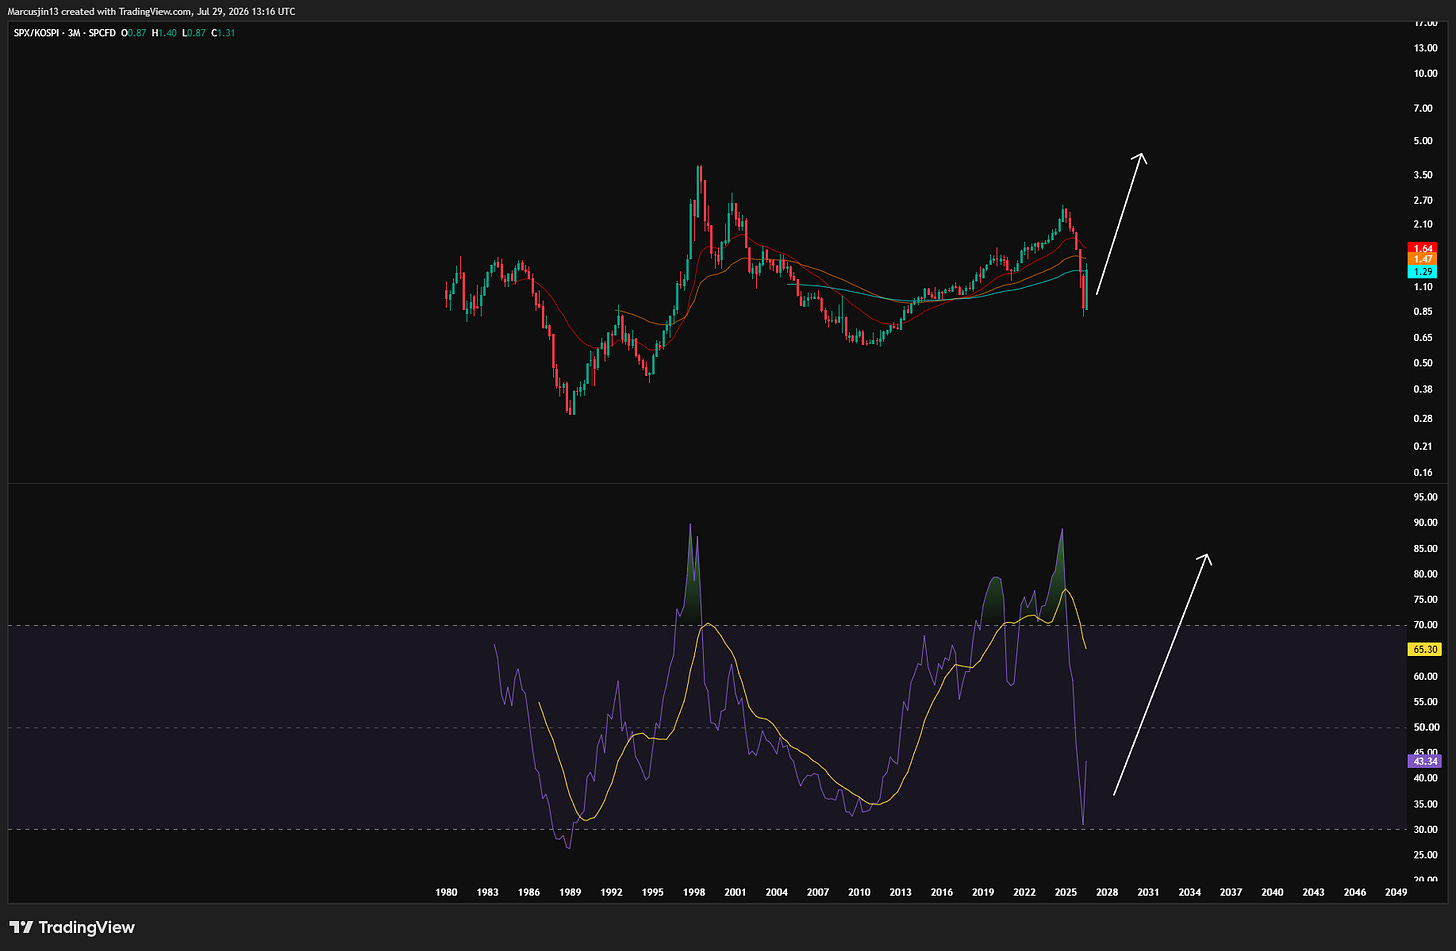This screenshot has height=951, width=1456.
Task: Click the purple 43.34 oscillator value tag
Action: 1424,761
